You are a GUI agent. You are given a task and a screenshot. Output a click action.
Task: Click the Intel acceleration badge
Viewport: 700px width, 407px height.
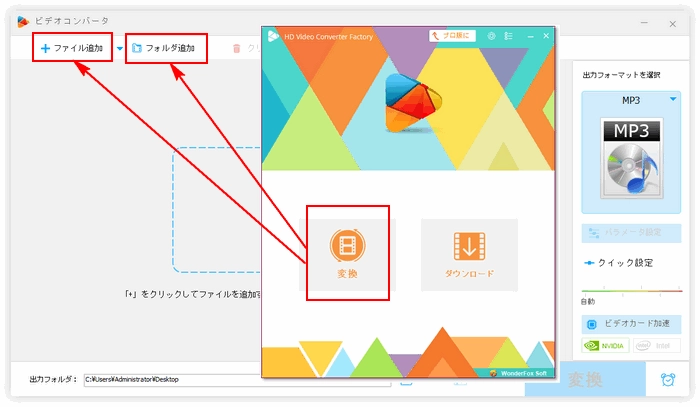(657, 345)
